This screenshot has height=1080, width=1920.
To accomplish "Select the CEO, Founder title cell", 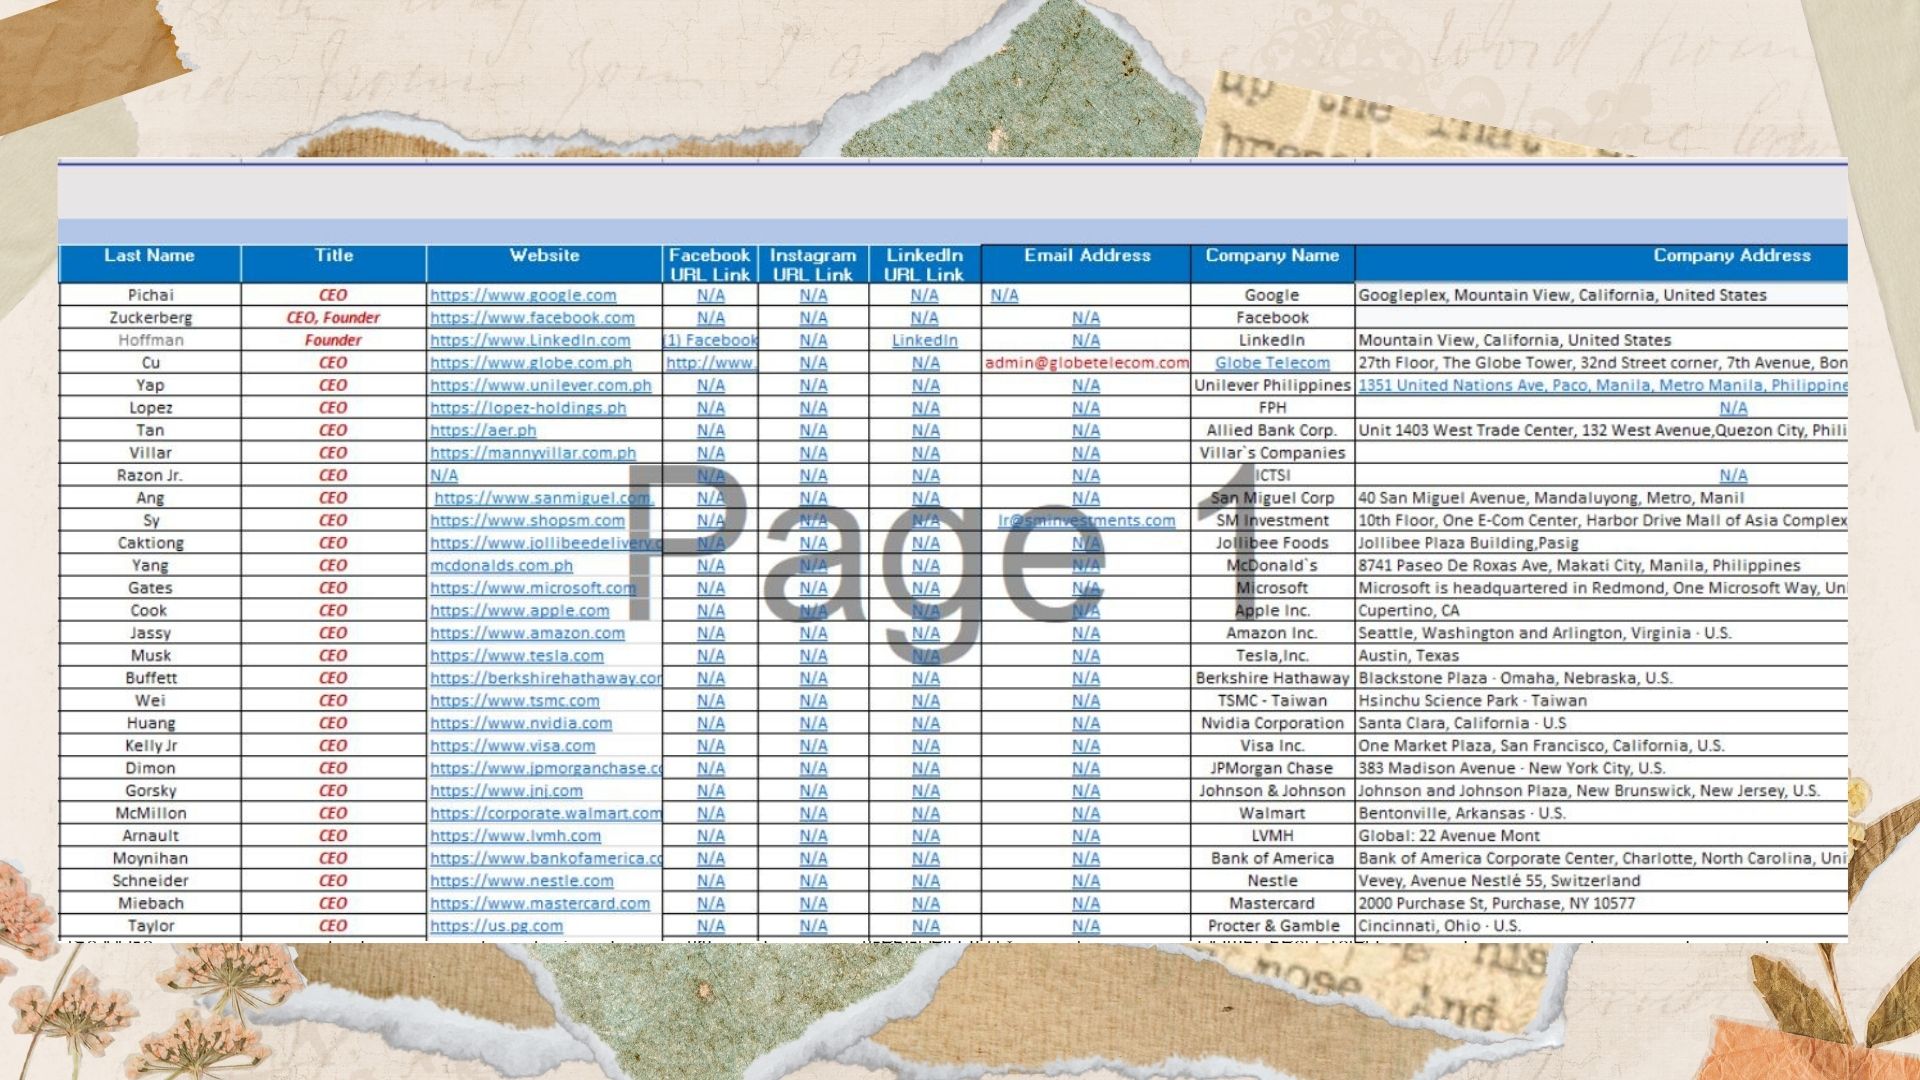I will click(333, 318).
